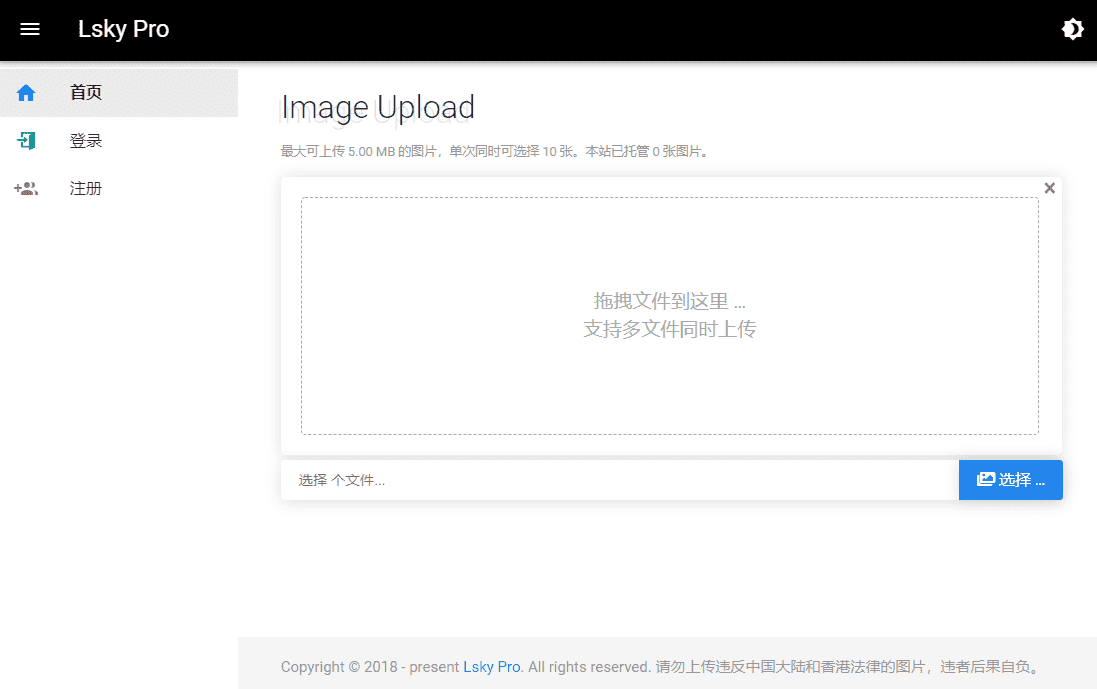Go to the 注册 sidebar entry
Screen dimensions: 1097x689
(x=86, y=189)
